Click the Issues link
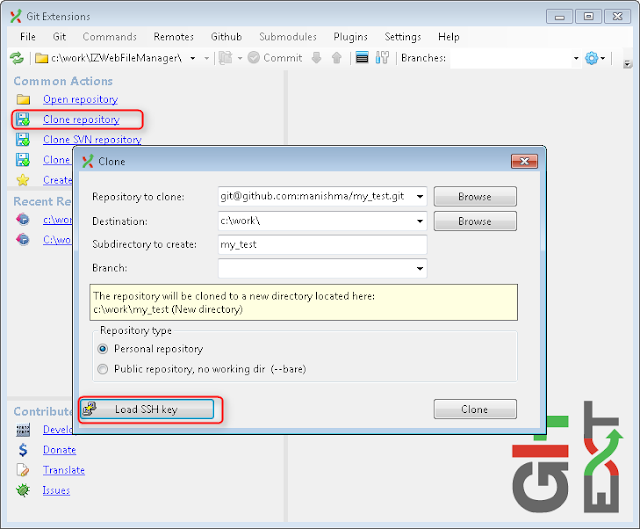Screen dimensions: 640x529 (x=56, y=490)
